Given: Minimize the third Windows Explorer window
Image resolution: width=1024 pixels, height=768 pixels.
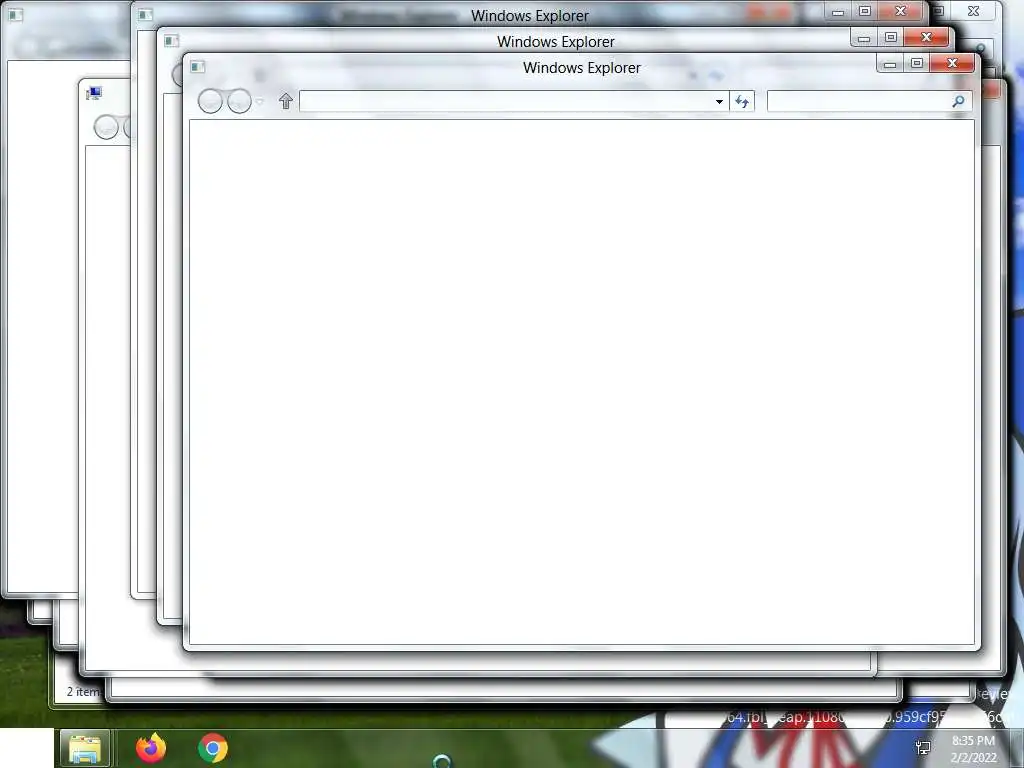Looking at the screenshot, I should [x=838, y=11].
